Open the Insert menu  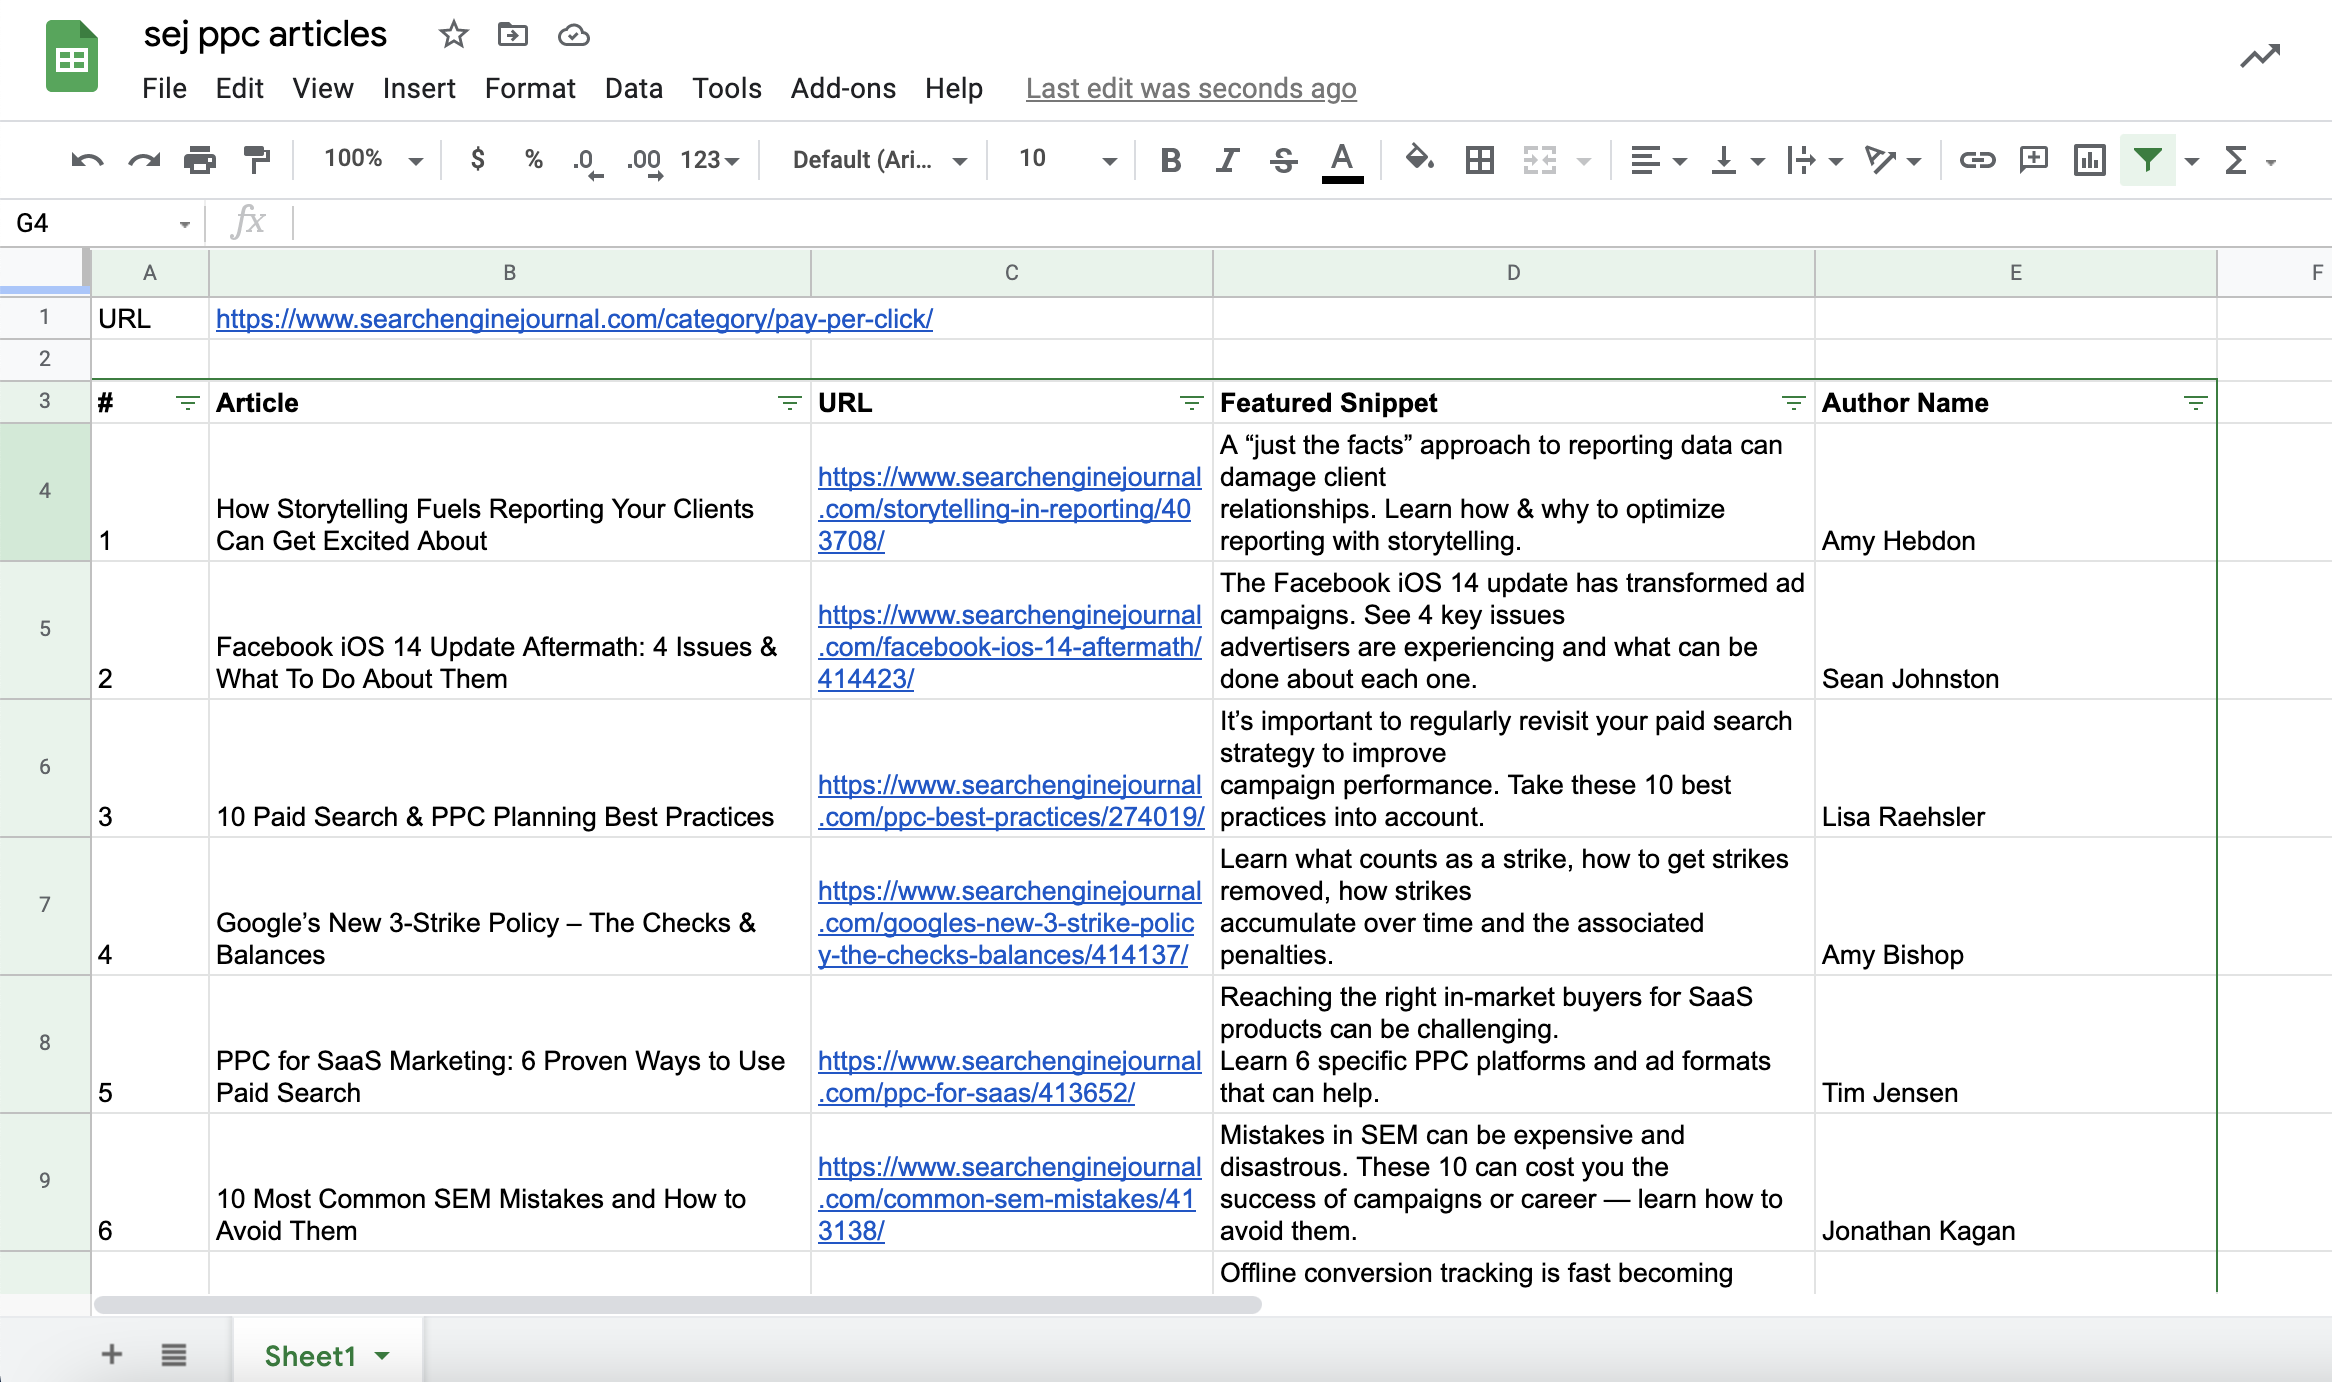[x=419, y=89]
